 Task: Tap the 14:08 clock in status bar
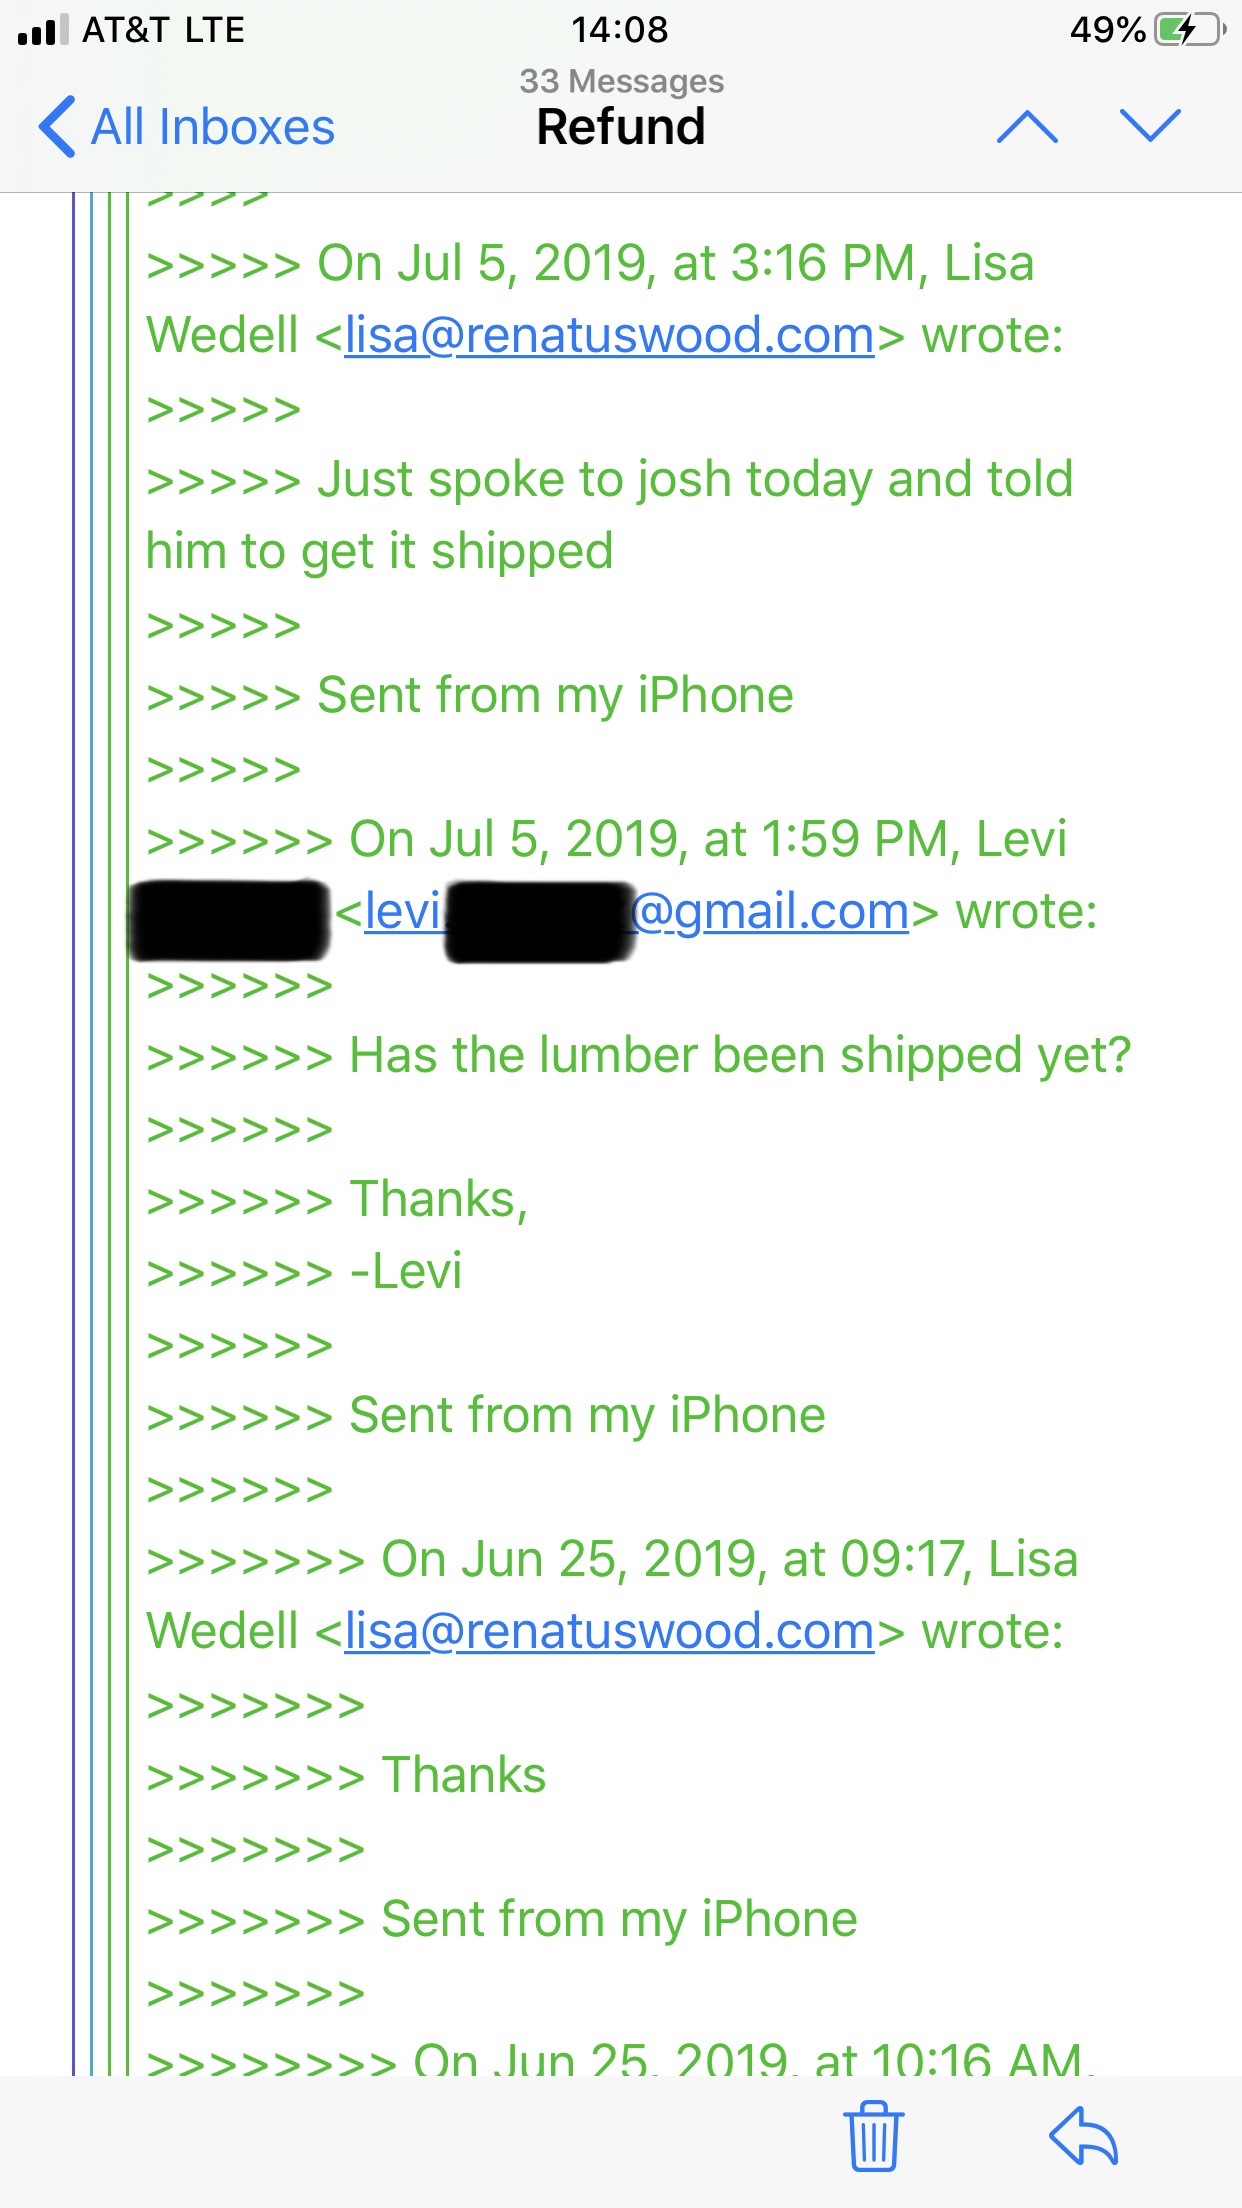click(620, 29)
